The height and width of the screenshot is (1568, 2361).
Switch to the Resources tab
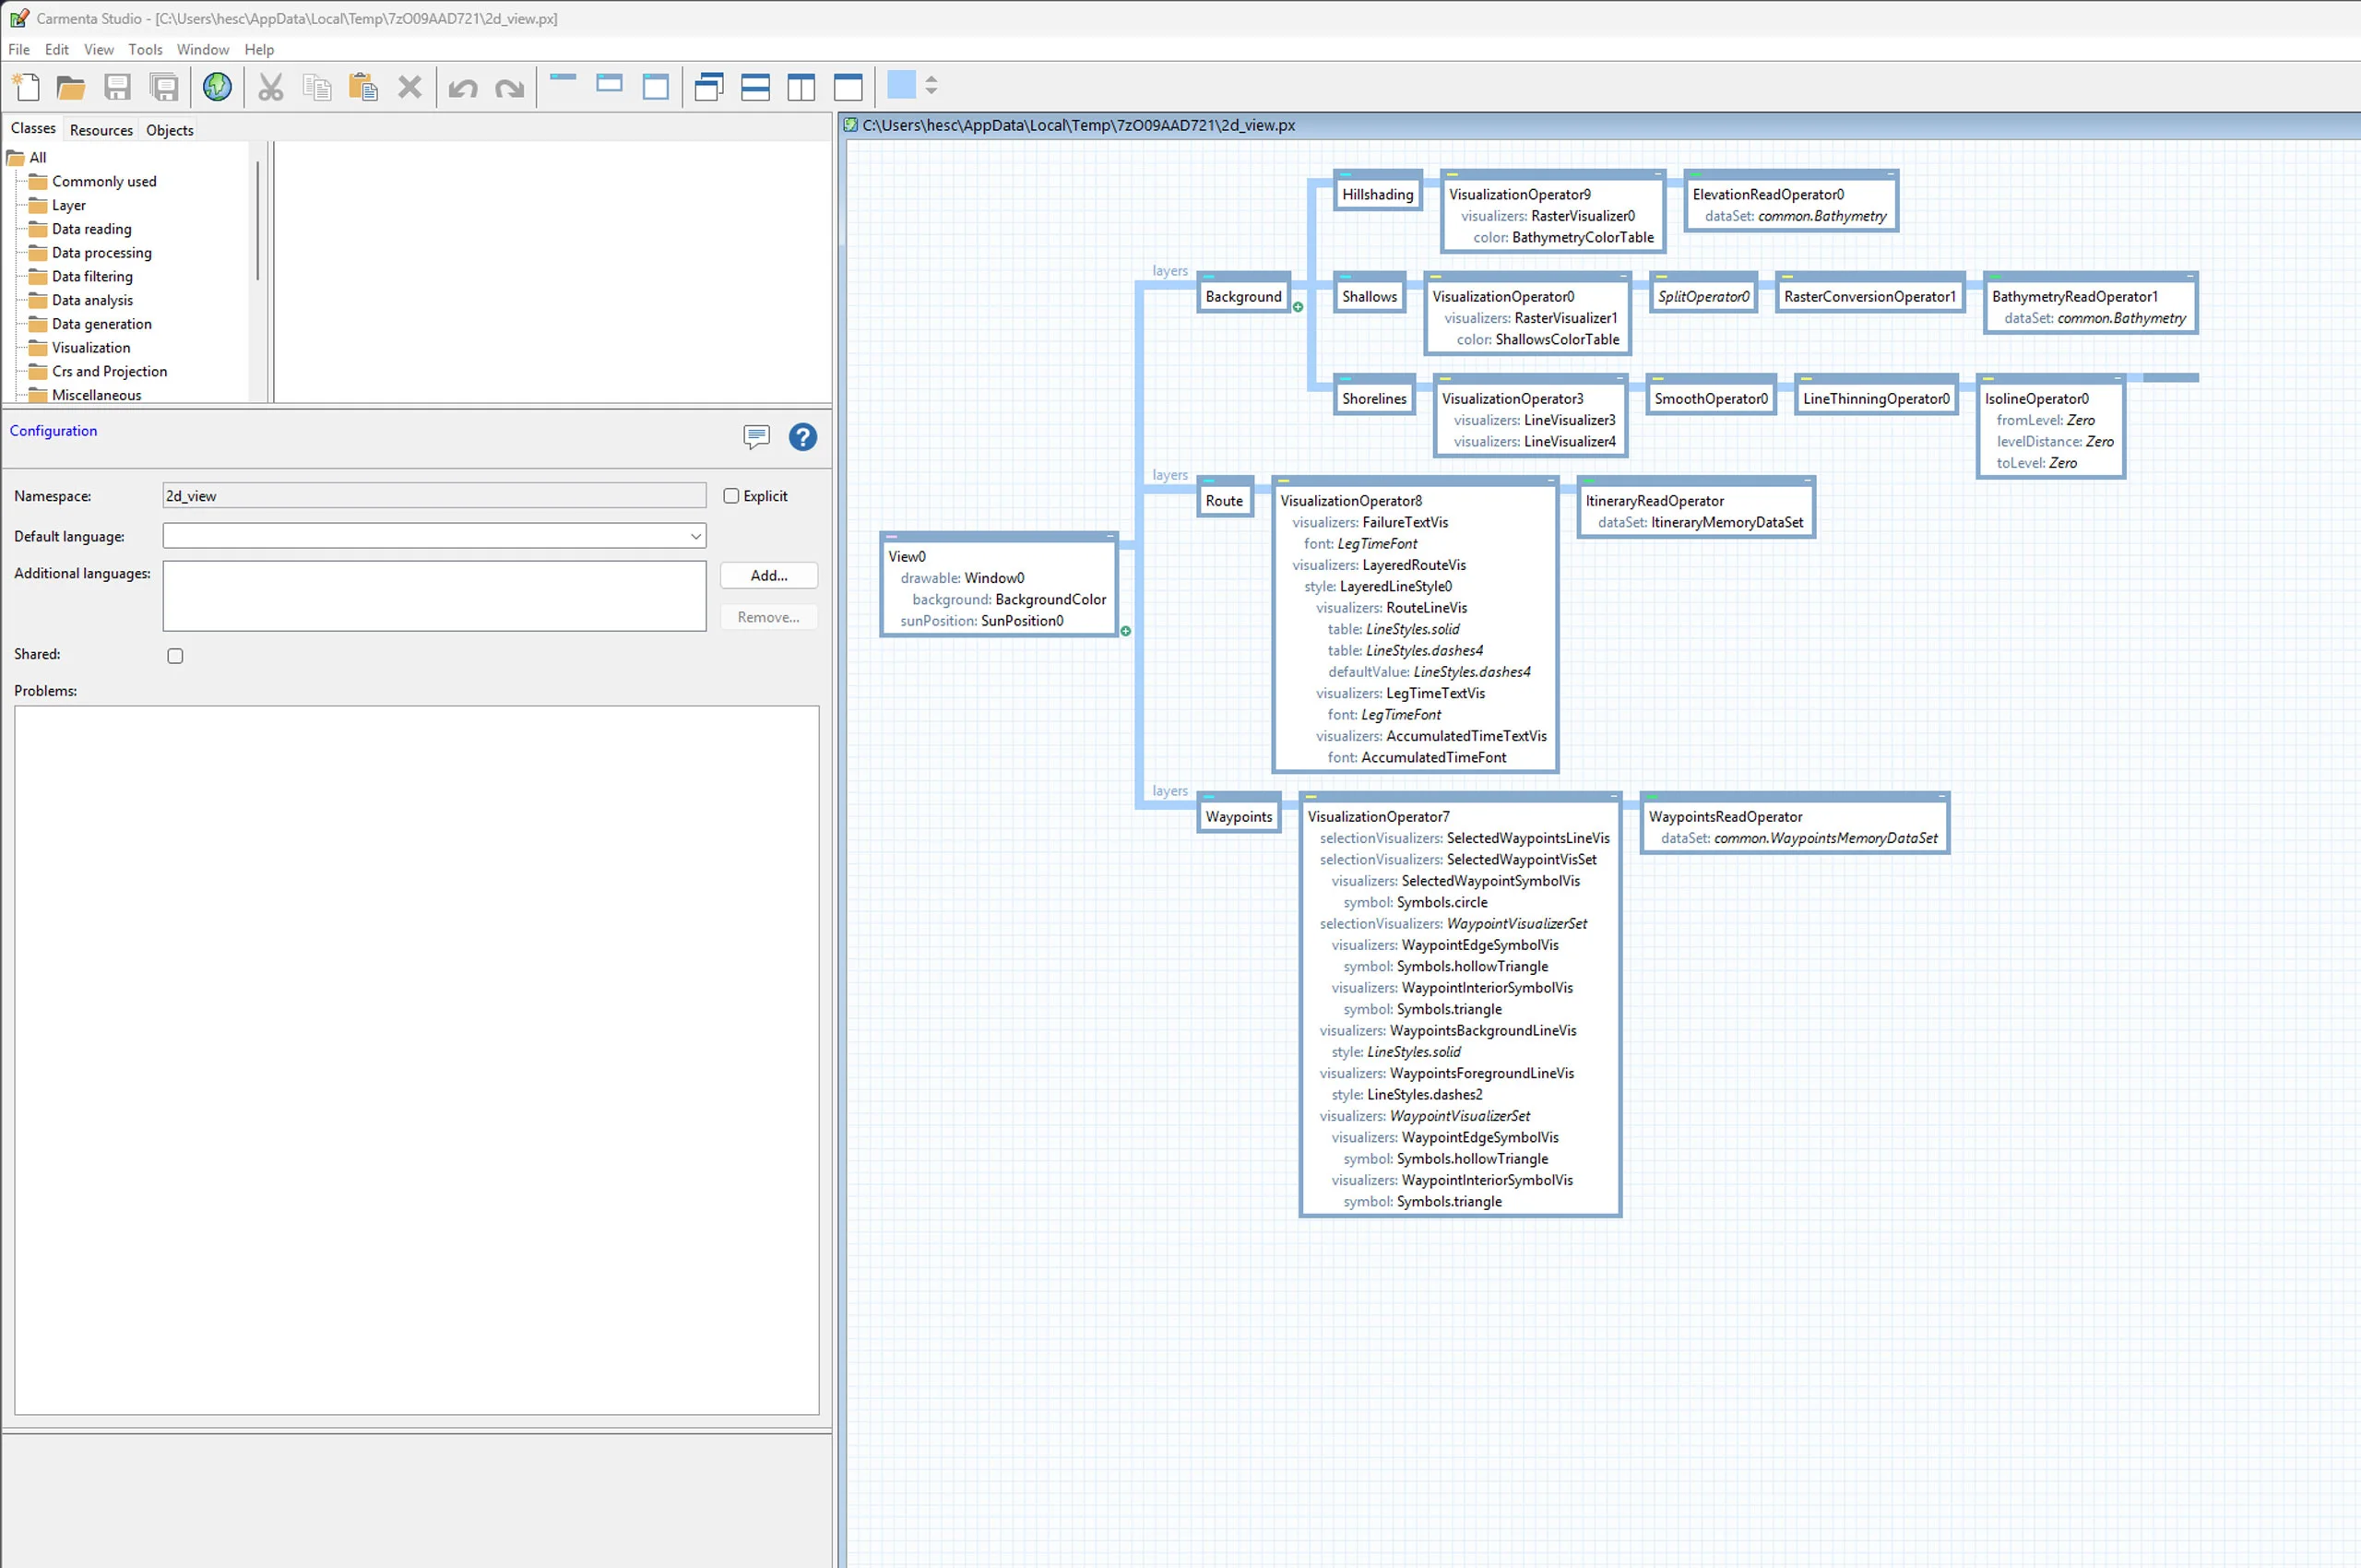101,130
